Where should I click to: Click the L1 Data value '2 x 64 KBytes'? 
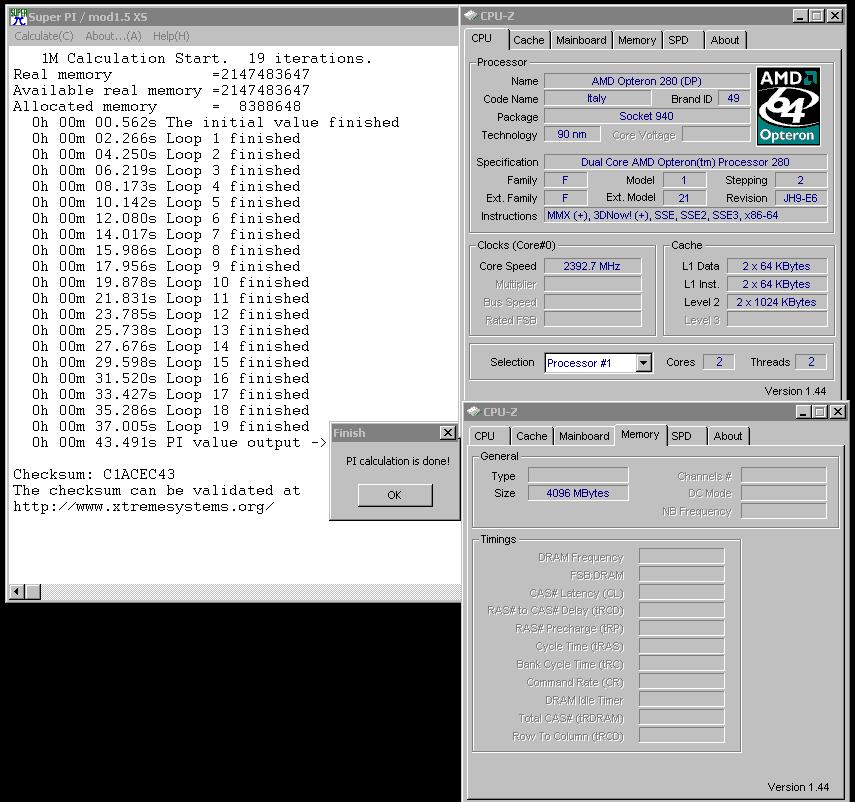pyautogui.click(x=776, y=266)
